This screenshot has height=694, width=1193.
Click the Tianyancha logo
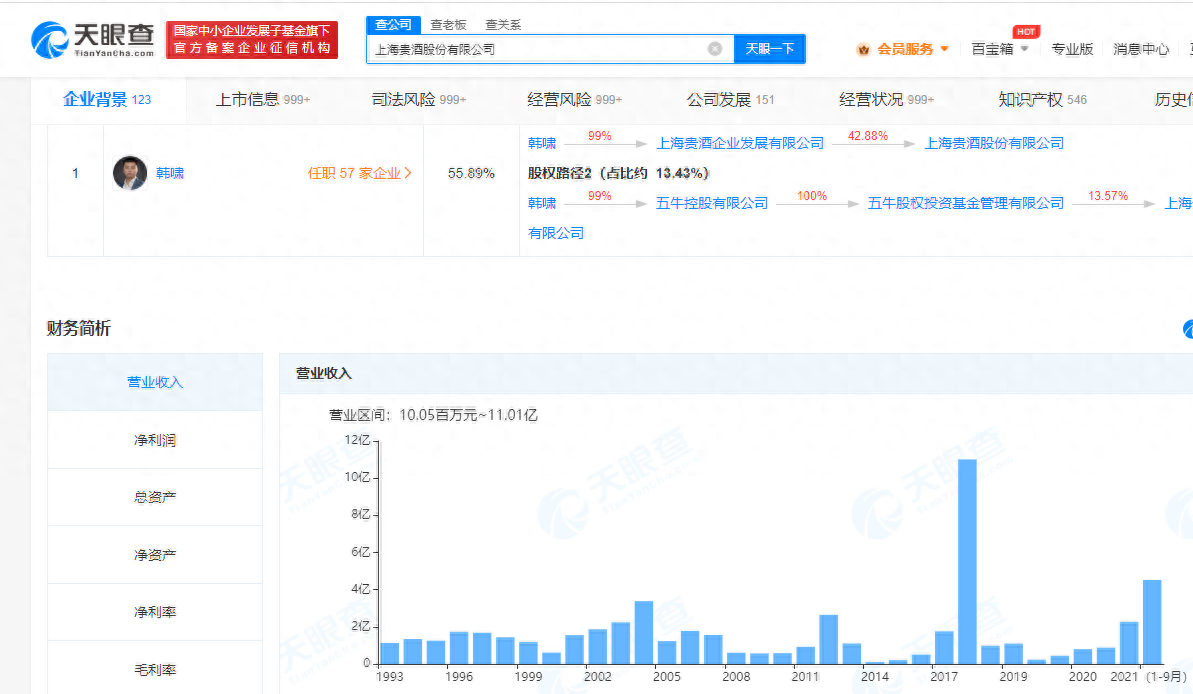93,40
